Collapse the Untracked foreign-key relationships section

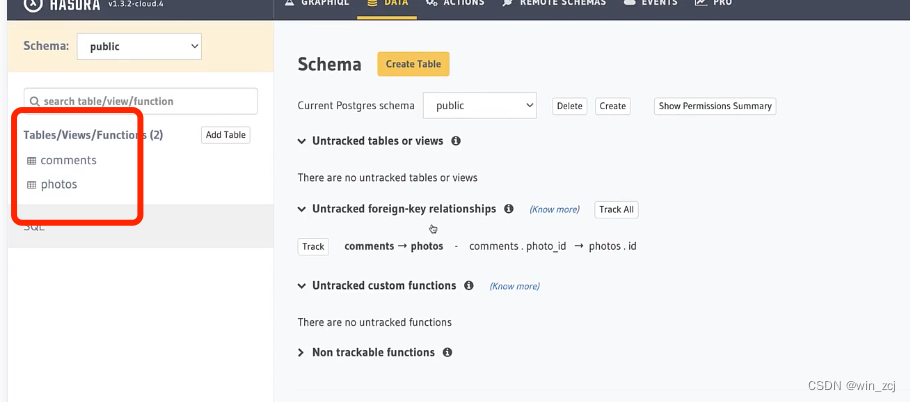click(x=302, y=209)
